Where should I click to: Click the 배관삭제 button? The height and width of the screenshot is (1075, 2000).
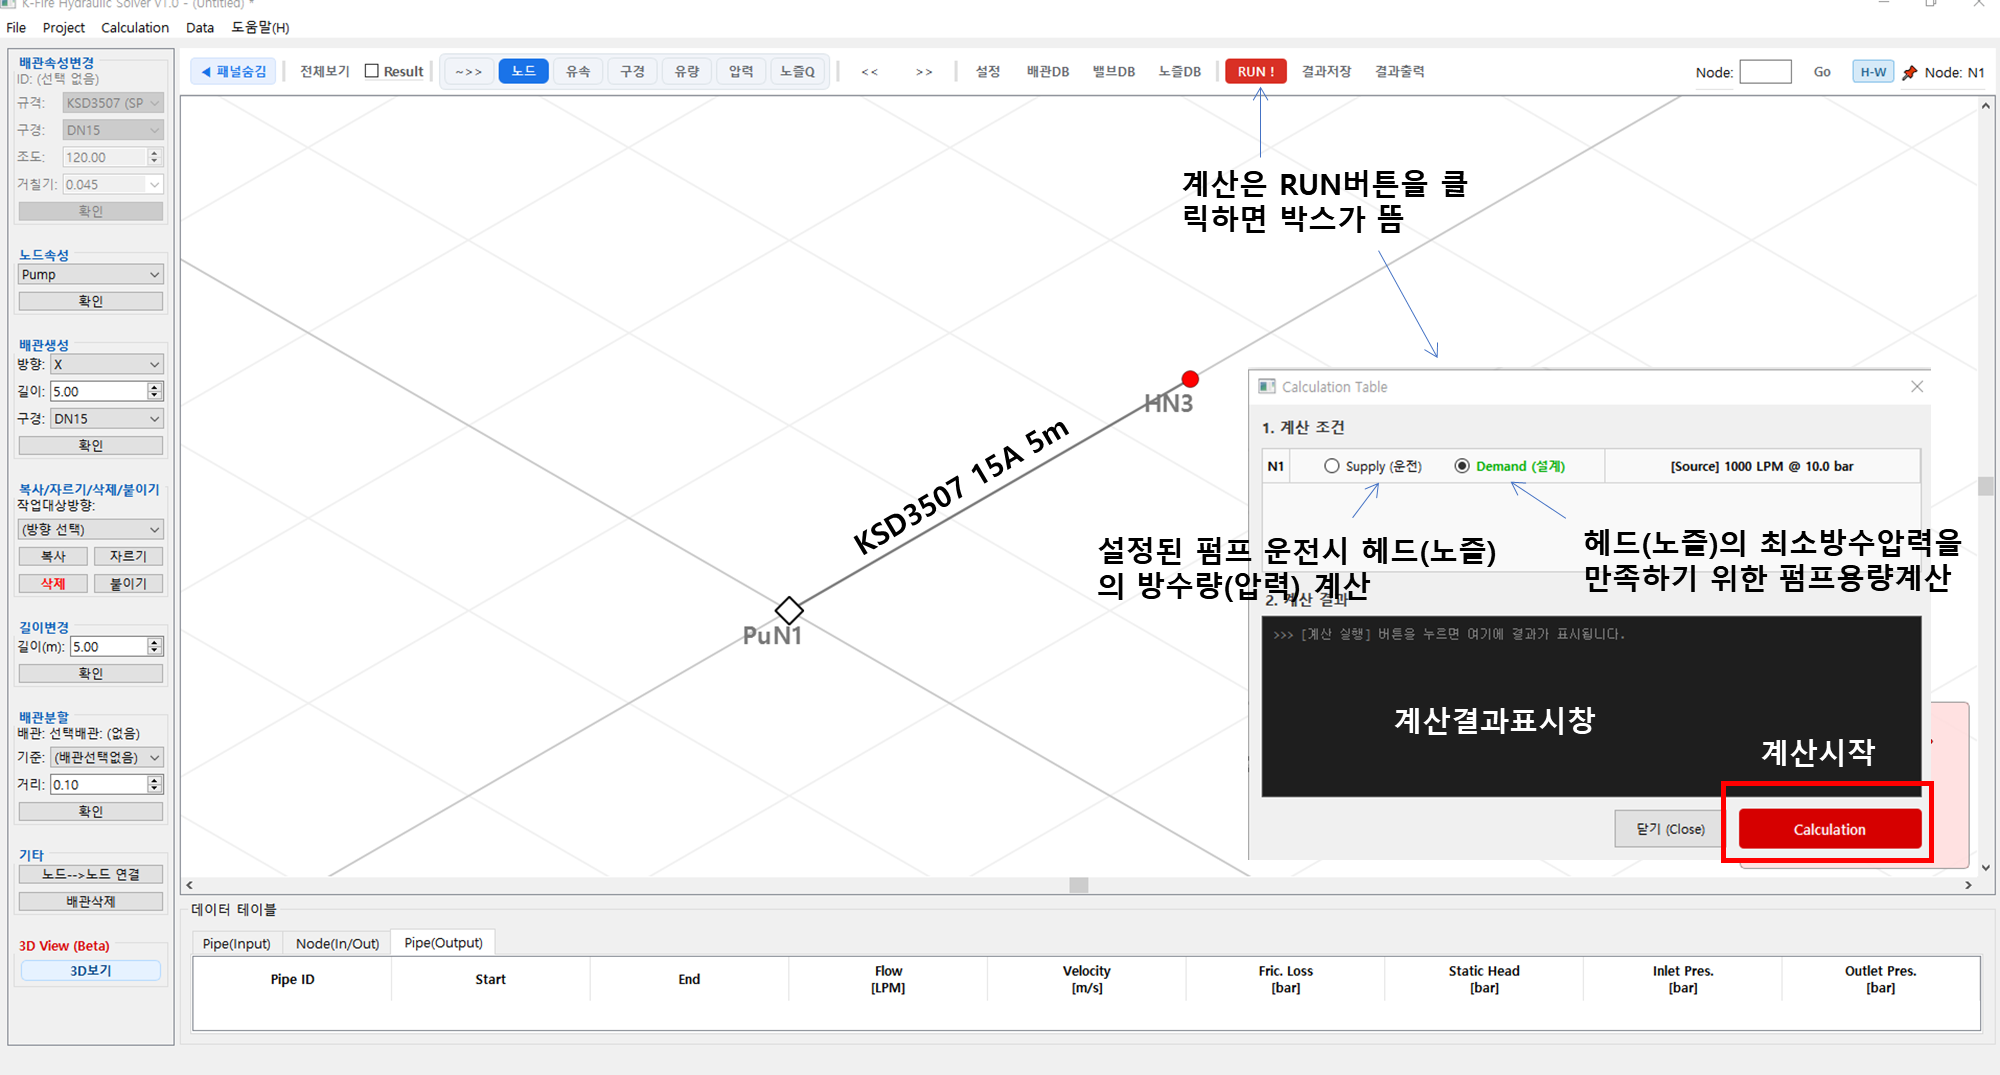click(90, 901)
